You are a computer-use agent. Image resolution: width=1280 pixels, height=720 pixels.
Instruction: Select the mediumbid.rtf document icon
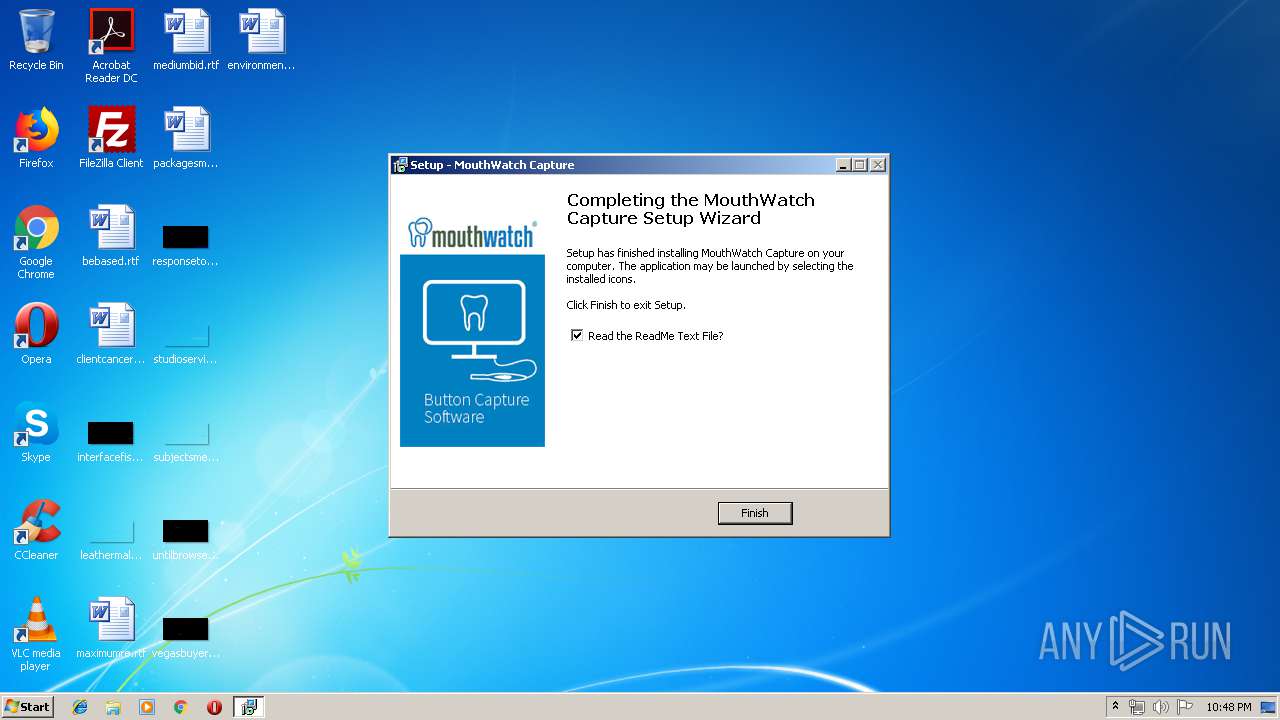tap(186, 40)
